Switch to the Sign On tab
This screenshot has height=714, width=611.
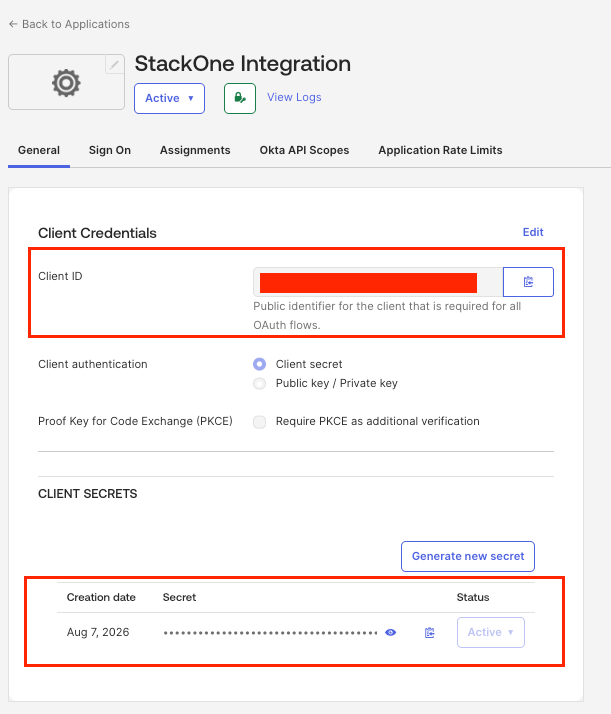click(110, 150)
